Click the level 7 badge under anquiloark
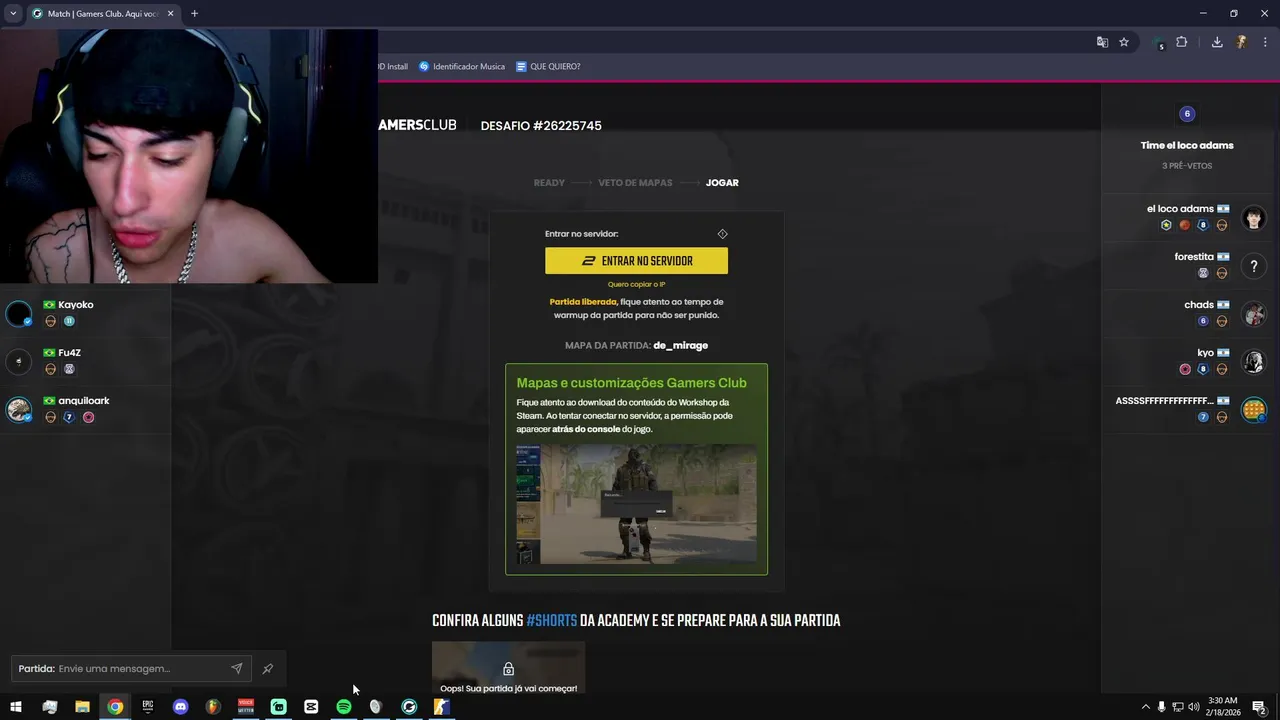Viewport: 1280px width, 720px height. (x=69, y=417)
